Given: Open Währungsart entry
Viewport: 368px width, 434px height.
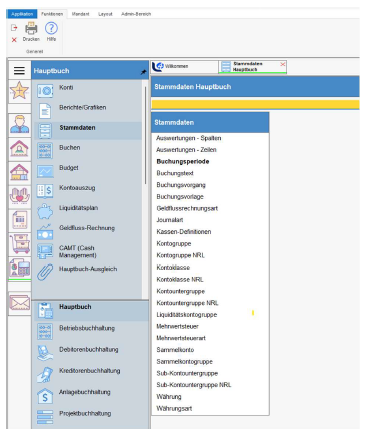Looking at the screenshot, I should click(x=174, y=408).
